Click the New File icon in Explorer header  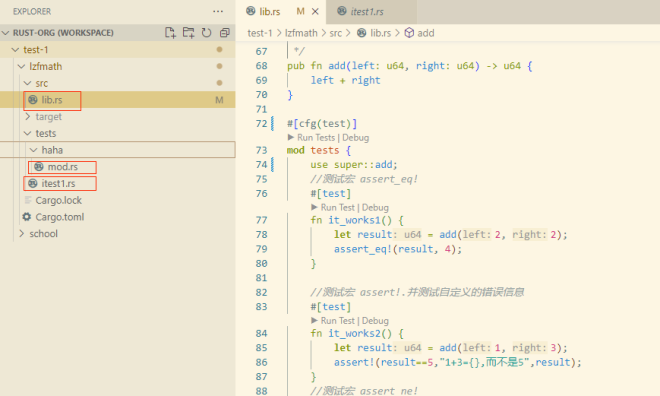pyautogui.click(x=170, y=32)
